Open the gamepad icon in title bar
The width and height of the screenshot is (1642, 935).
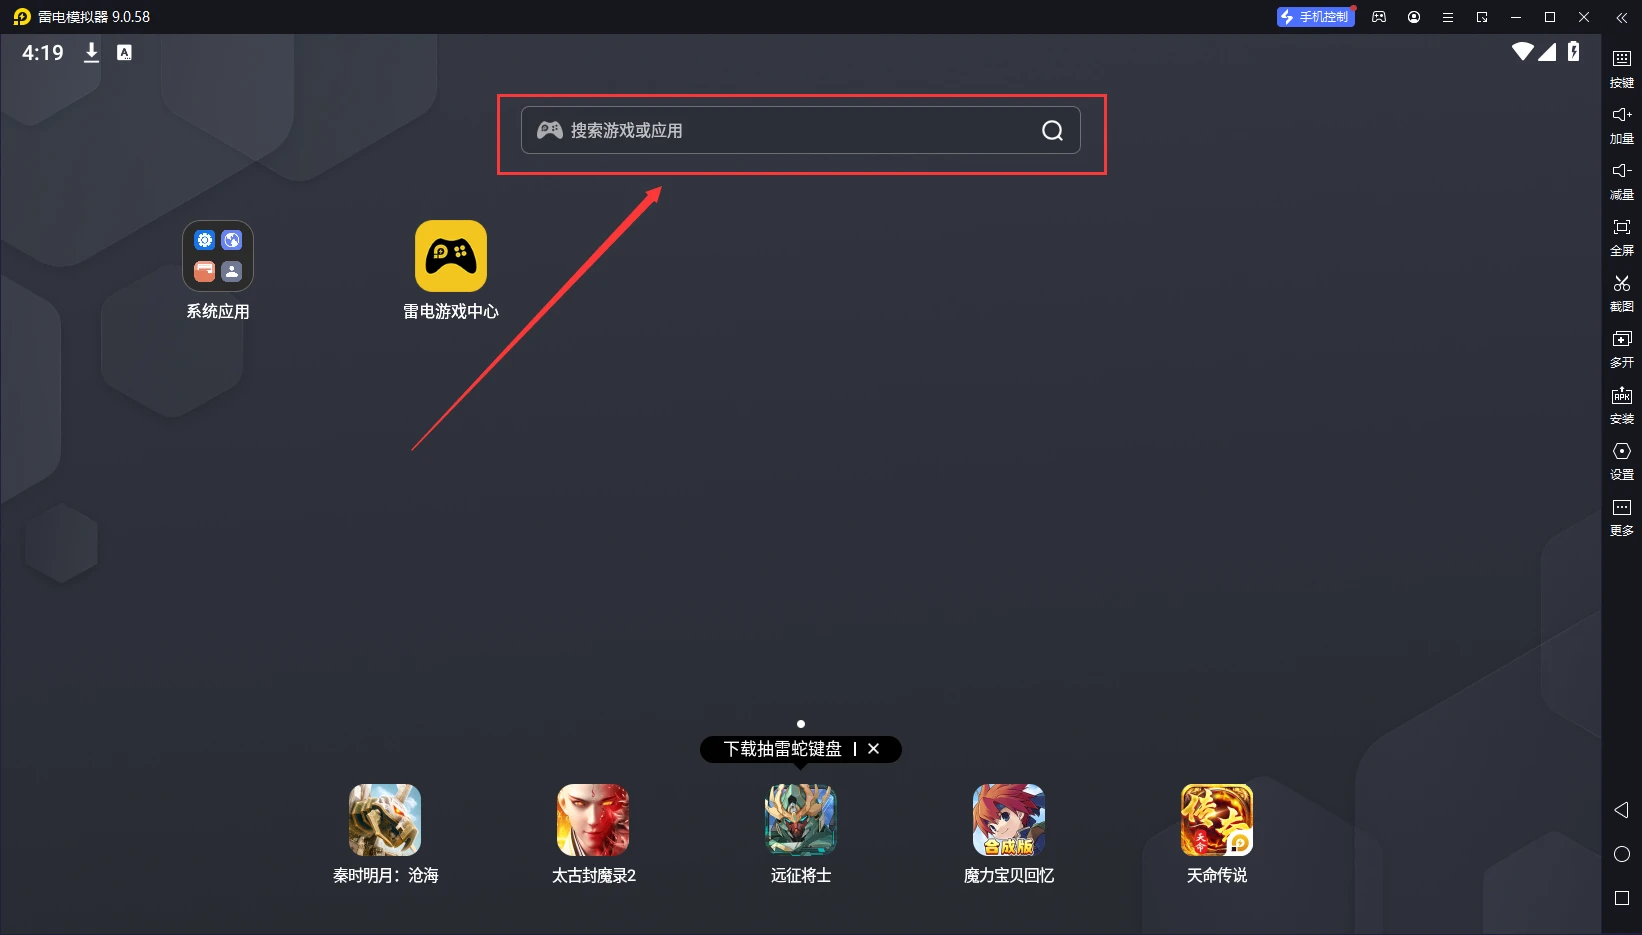click(1379, 17)
